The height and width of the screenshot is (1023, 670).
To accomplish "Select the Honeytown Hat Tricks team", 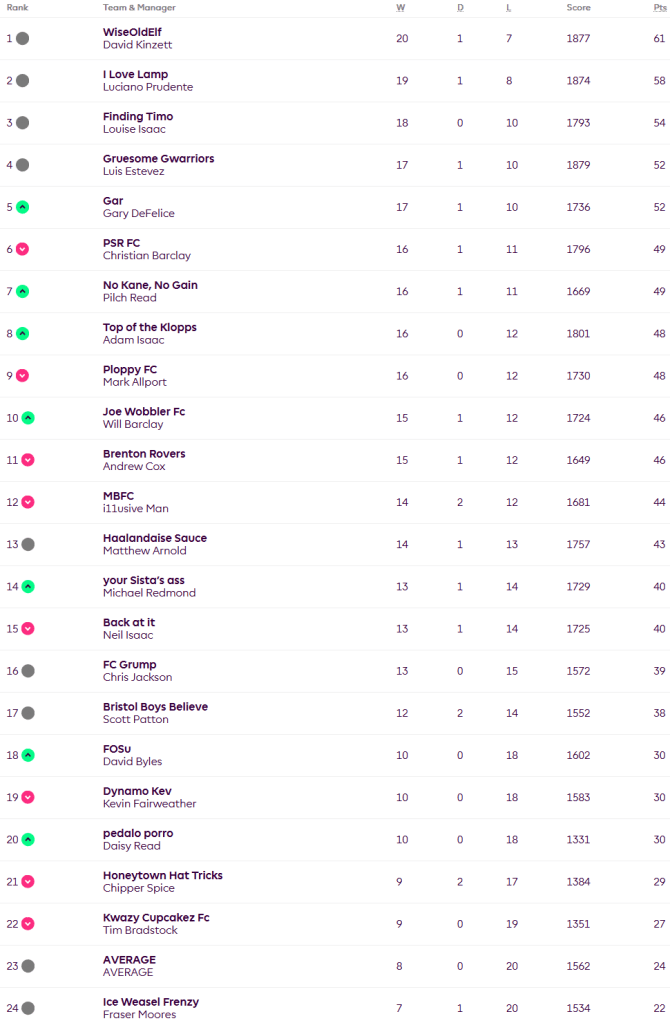I will click(x=162, y=875).
